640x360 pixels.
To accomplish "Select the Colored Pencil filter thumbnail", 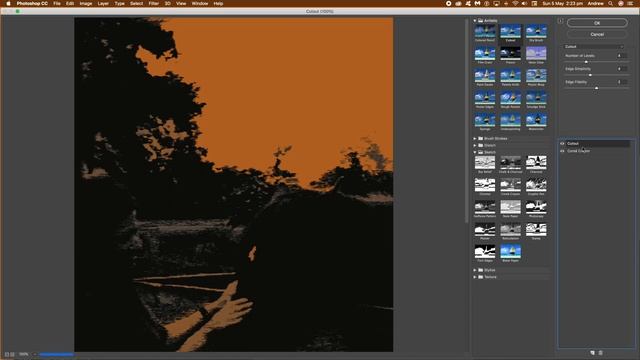I will 485,31.
